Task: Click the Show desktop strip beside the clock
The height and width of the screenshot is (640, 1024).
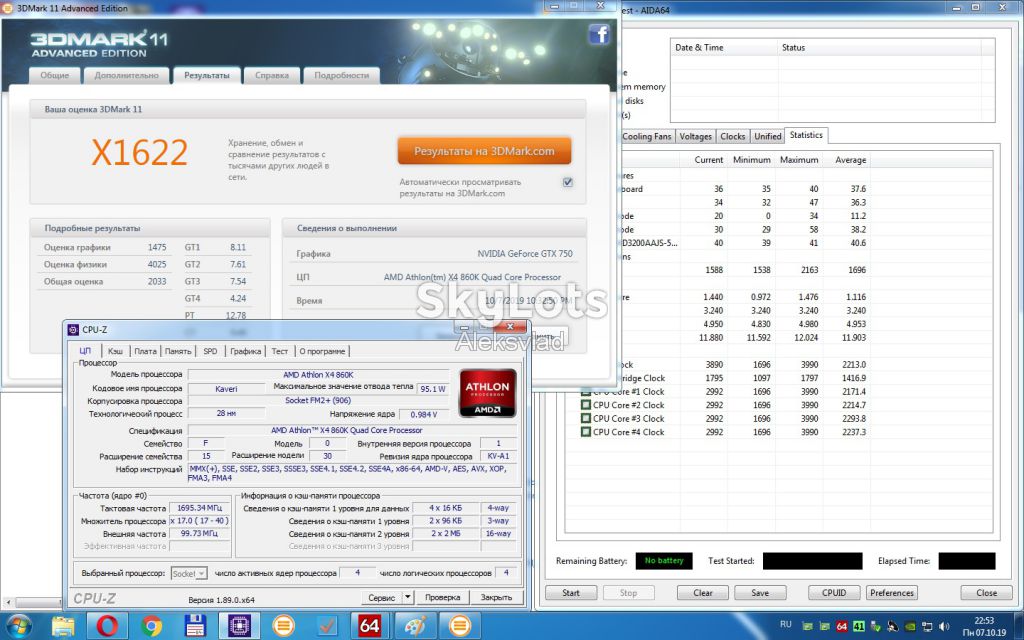Action: [x=1019, y=626]
